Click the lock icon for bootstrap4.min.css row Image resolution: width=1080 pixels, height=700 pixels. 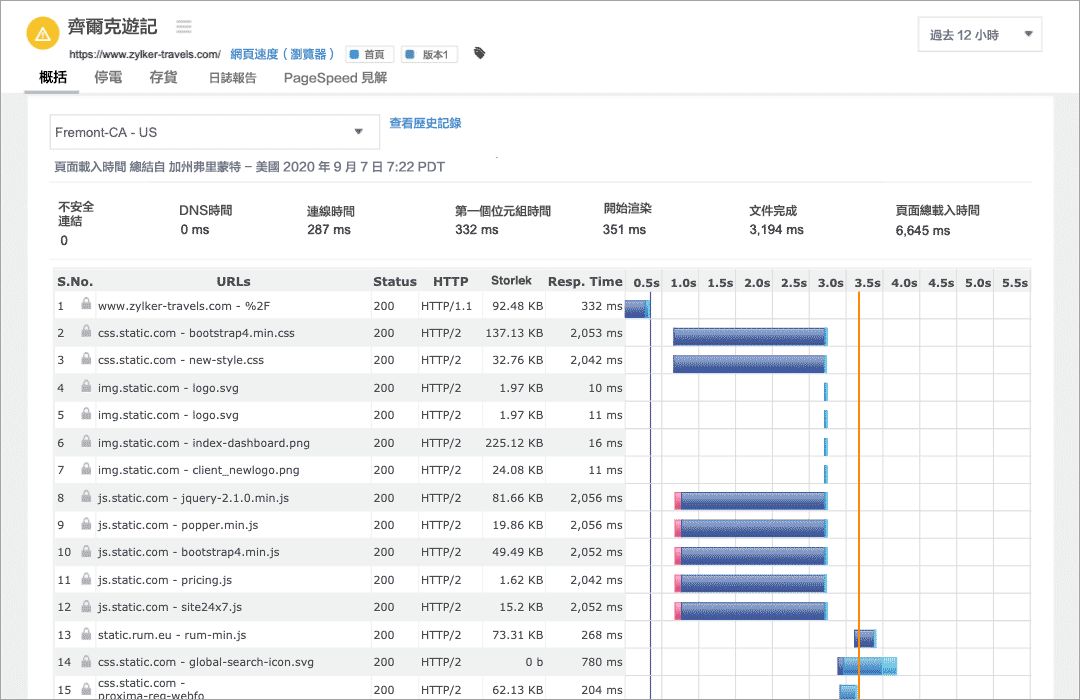(87, 332)
